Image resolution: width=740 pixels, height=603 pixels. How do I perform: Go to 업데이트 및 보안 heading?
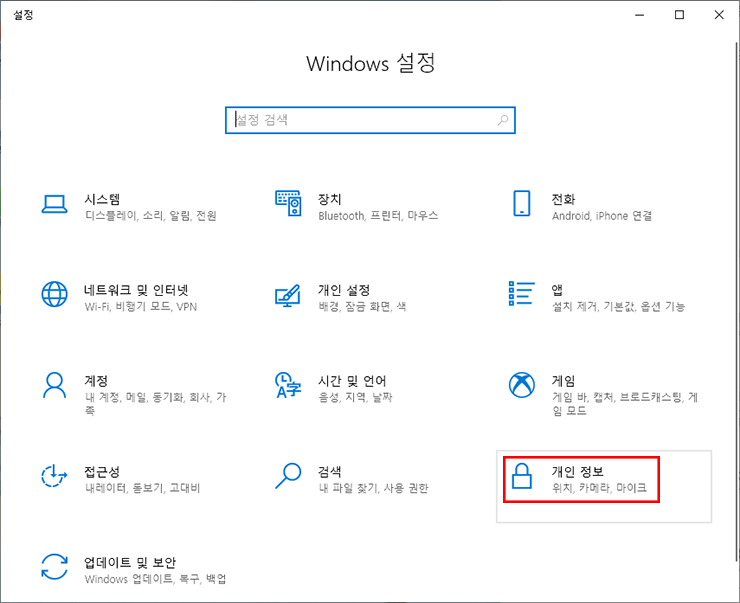click(x=130, y=562)
